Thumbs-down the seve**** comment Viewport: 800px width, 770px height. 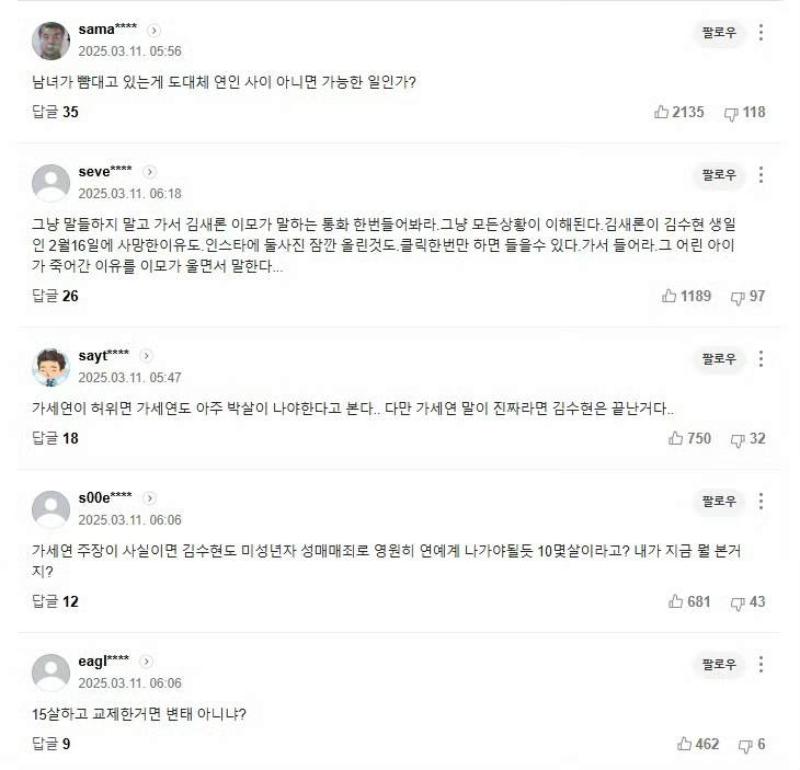[x=738, y=296]
